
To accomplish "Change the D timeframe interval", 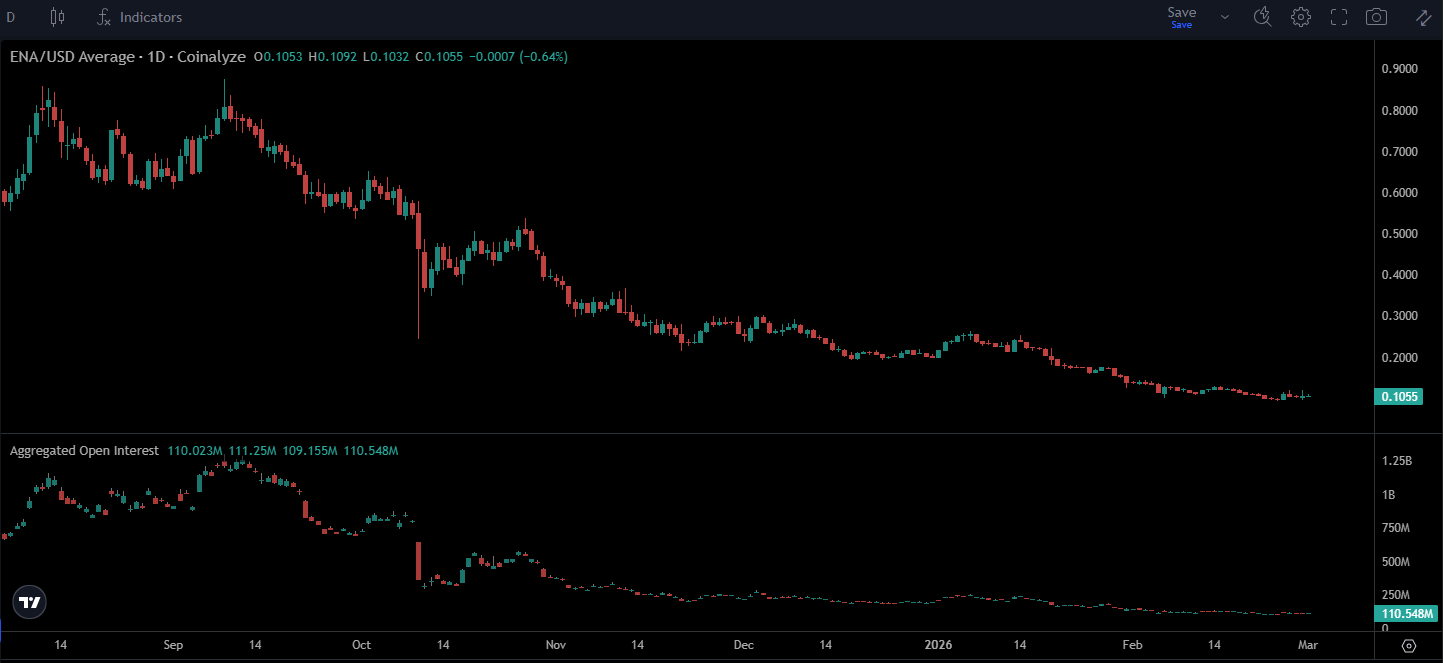I will pos(11,17).
